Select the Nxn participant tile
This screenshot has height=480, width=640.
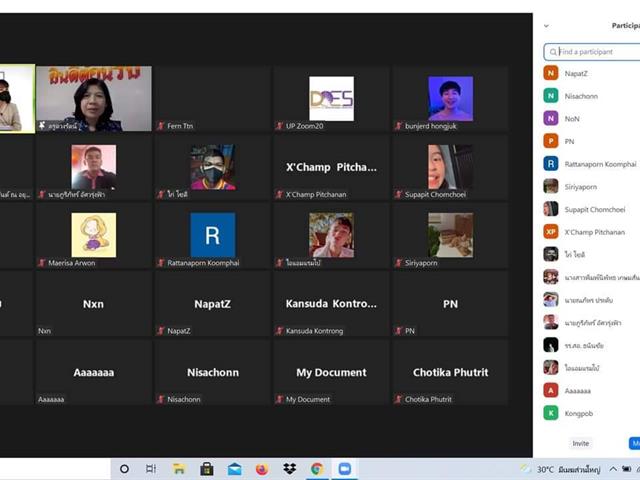94,304
